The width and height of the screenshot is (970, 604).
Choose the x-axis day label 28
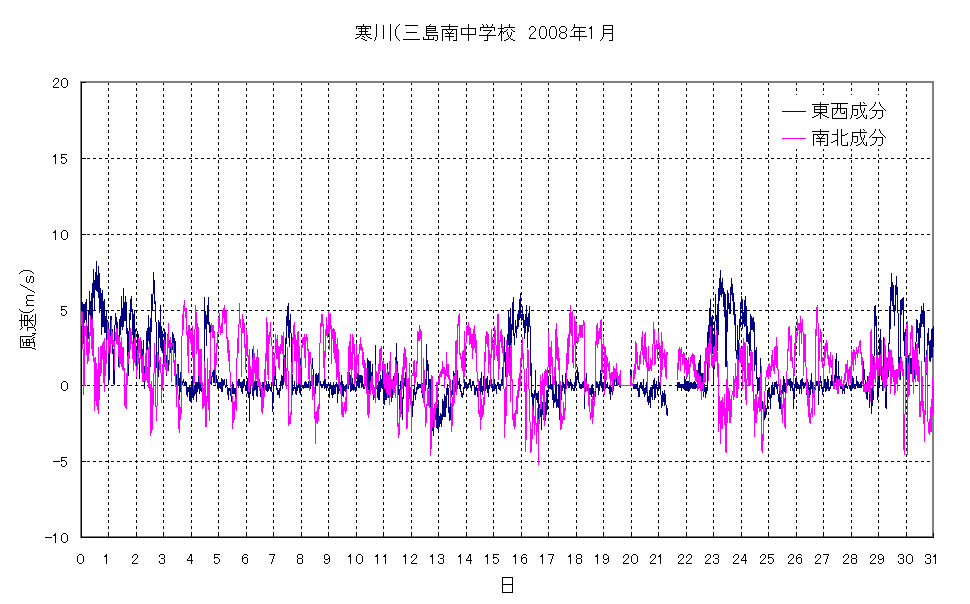(850, 559)
